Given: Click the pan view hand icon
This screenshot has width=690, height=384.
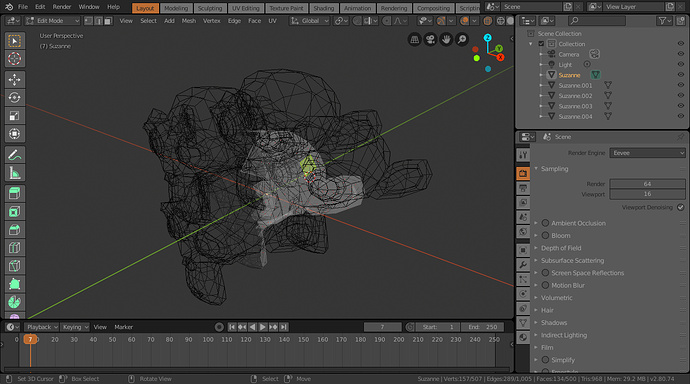Looking at the screenshot, I should (x=446, y=40).
